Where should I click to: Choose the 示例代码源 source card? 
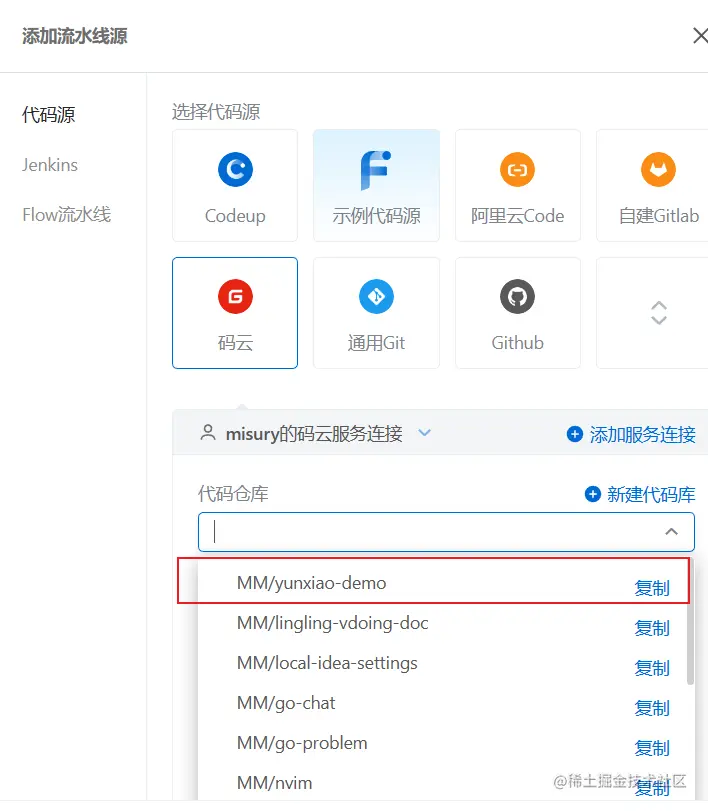376,185
